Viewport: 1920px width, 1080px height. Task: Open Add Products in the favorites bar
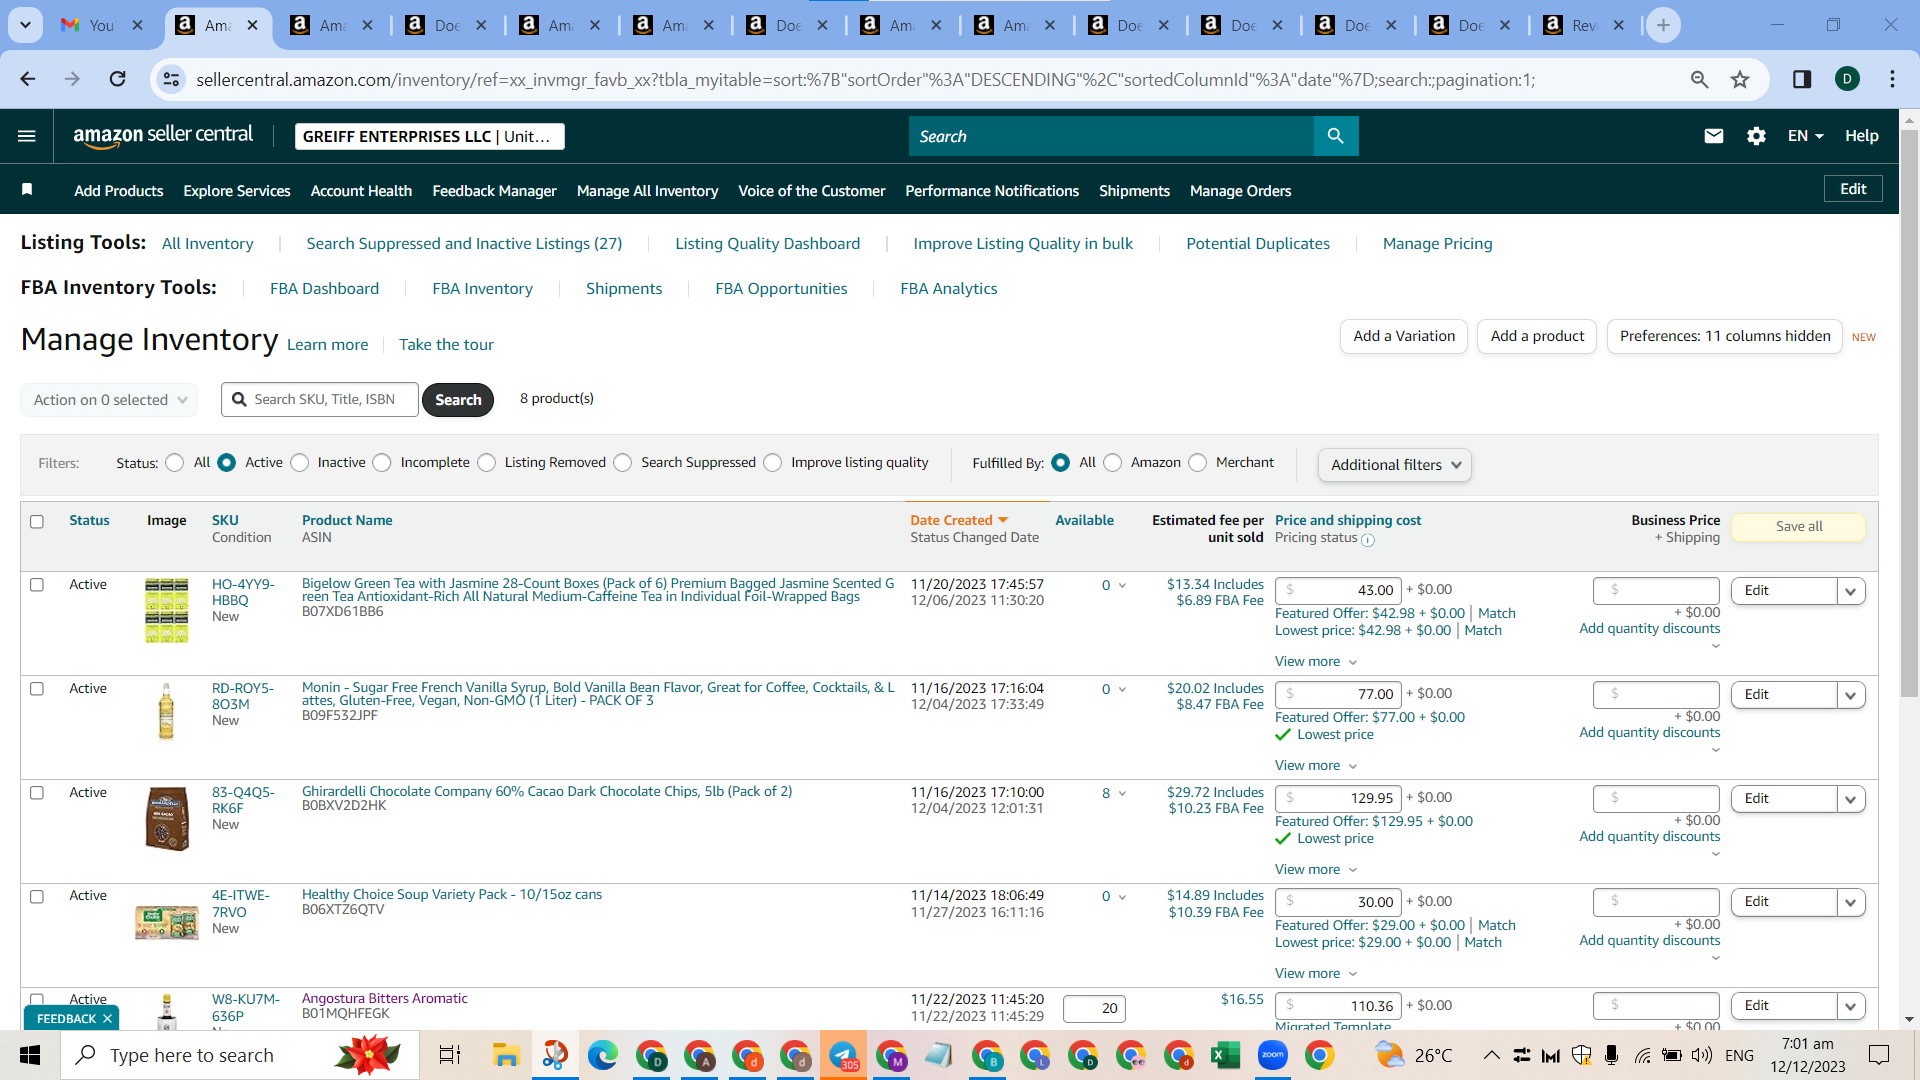coord(119,191)
